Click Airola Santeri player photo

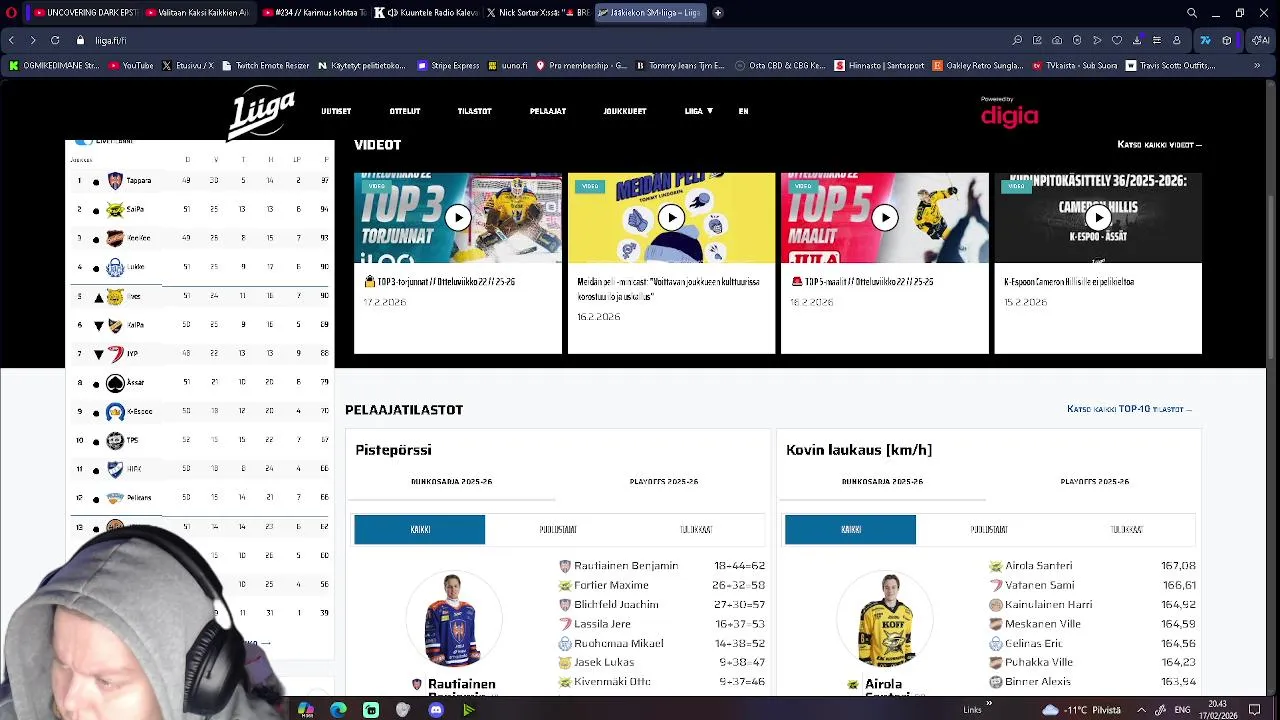(883, 621)
